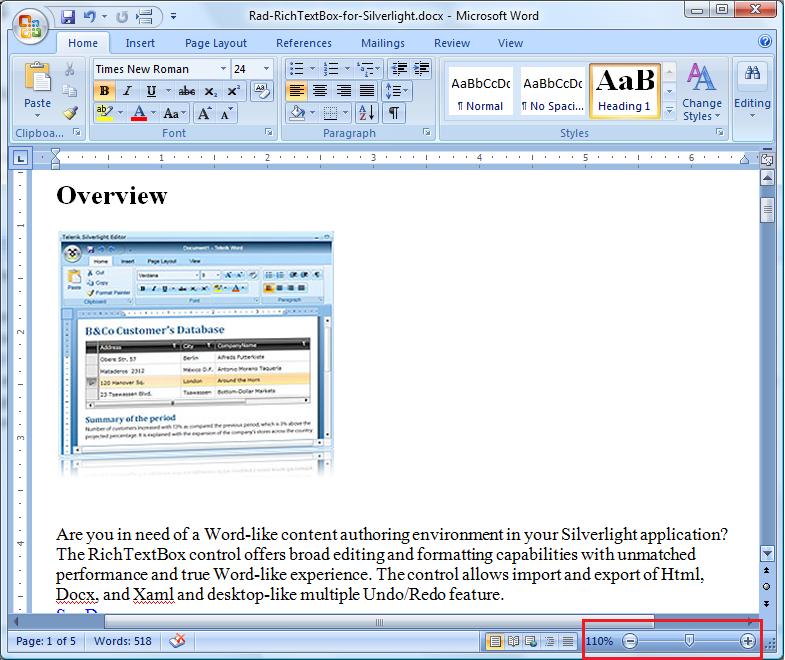Screen dimensions: 785x660
Task: Open the Review tab
Action: tap(452, 43)
